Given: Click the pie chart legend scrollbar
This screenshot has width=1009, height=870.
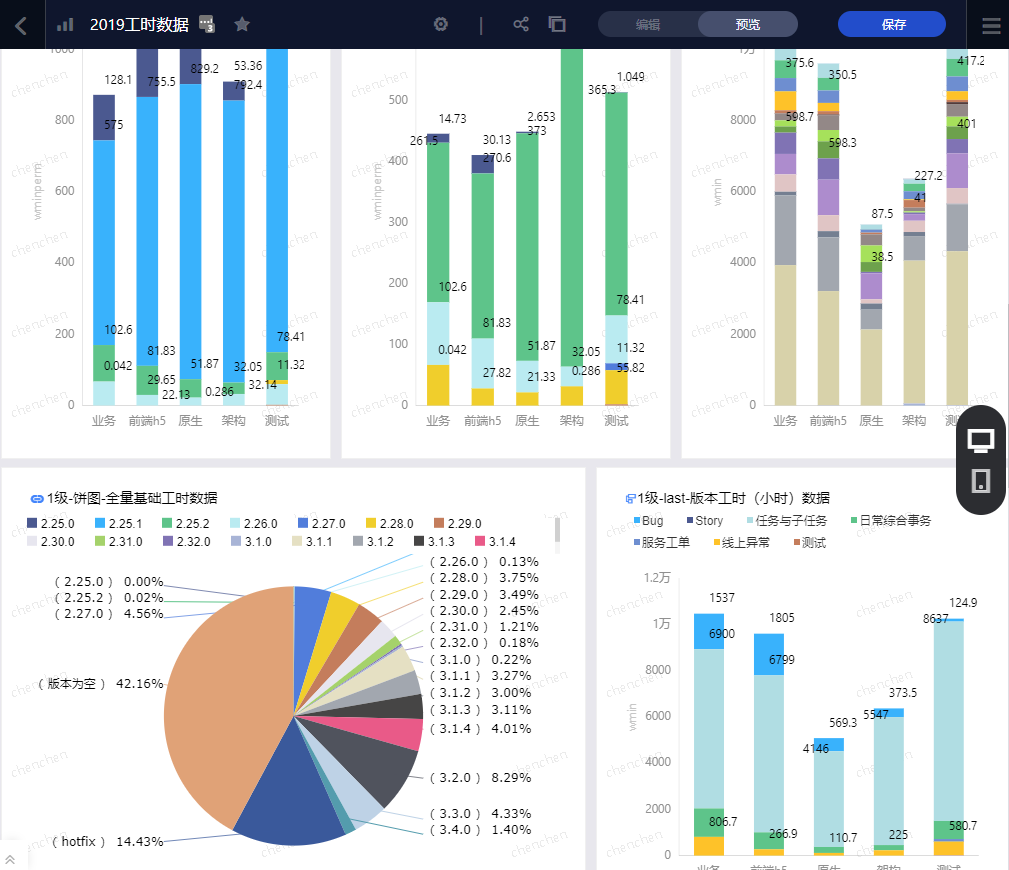Looking at the screenshot, I should (557, 532).
